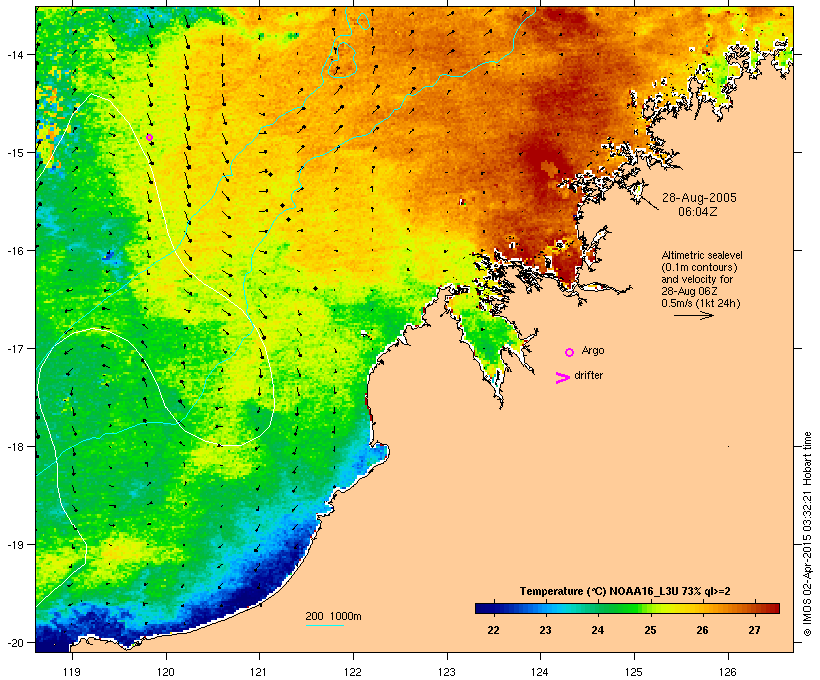The height and width of the screenshot is (680, 820).
Task: Click the colorbar value 23
Action: point(545,630)
